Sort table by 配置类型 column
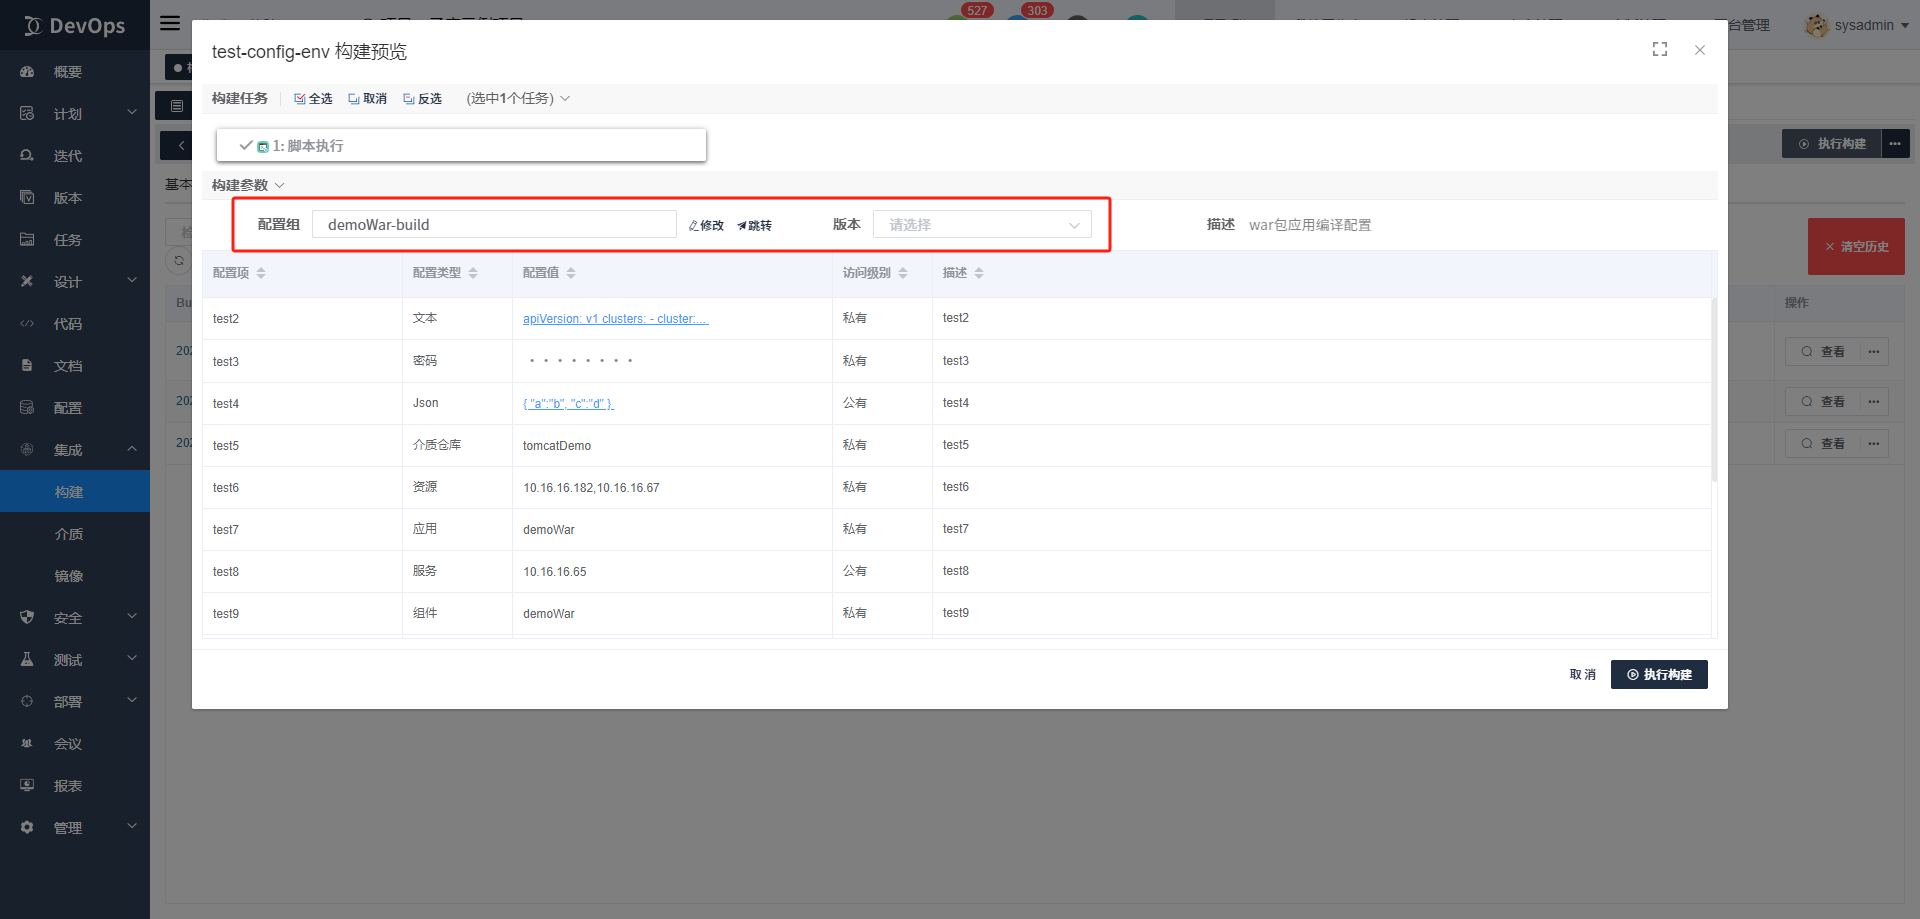1920x919 pixels. click(473, 273)
